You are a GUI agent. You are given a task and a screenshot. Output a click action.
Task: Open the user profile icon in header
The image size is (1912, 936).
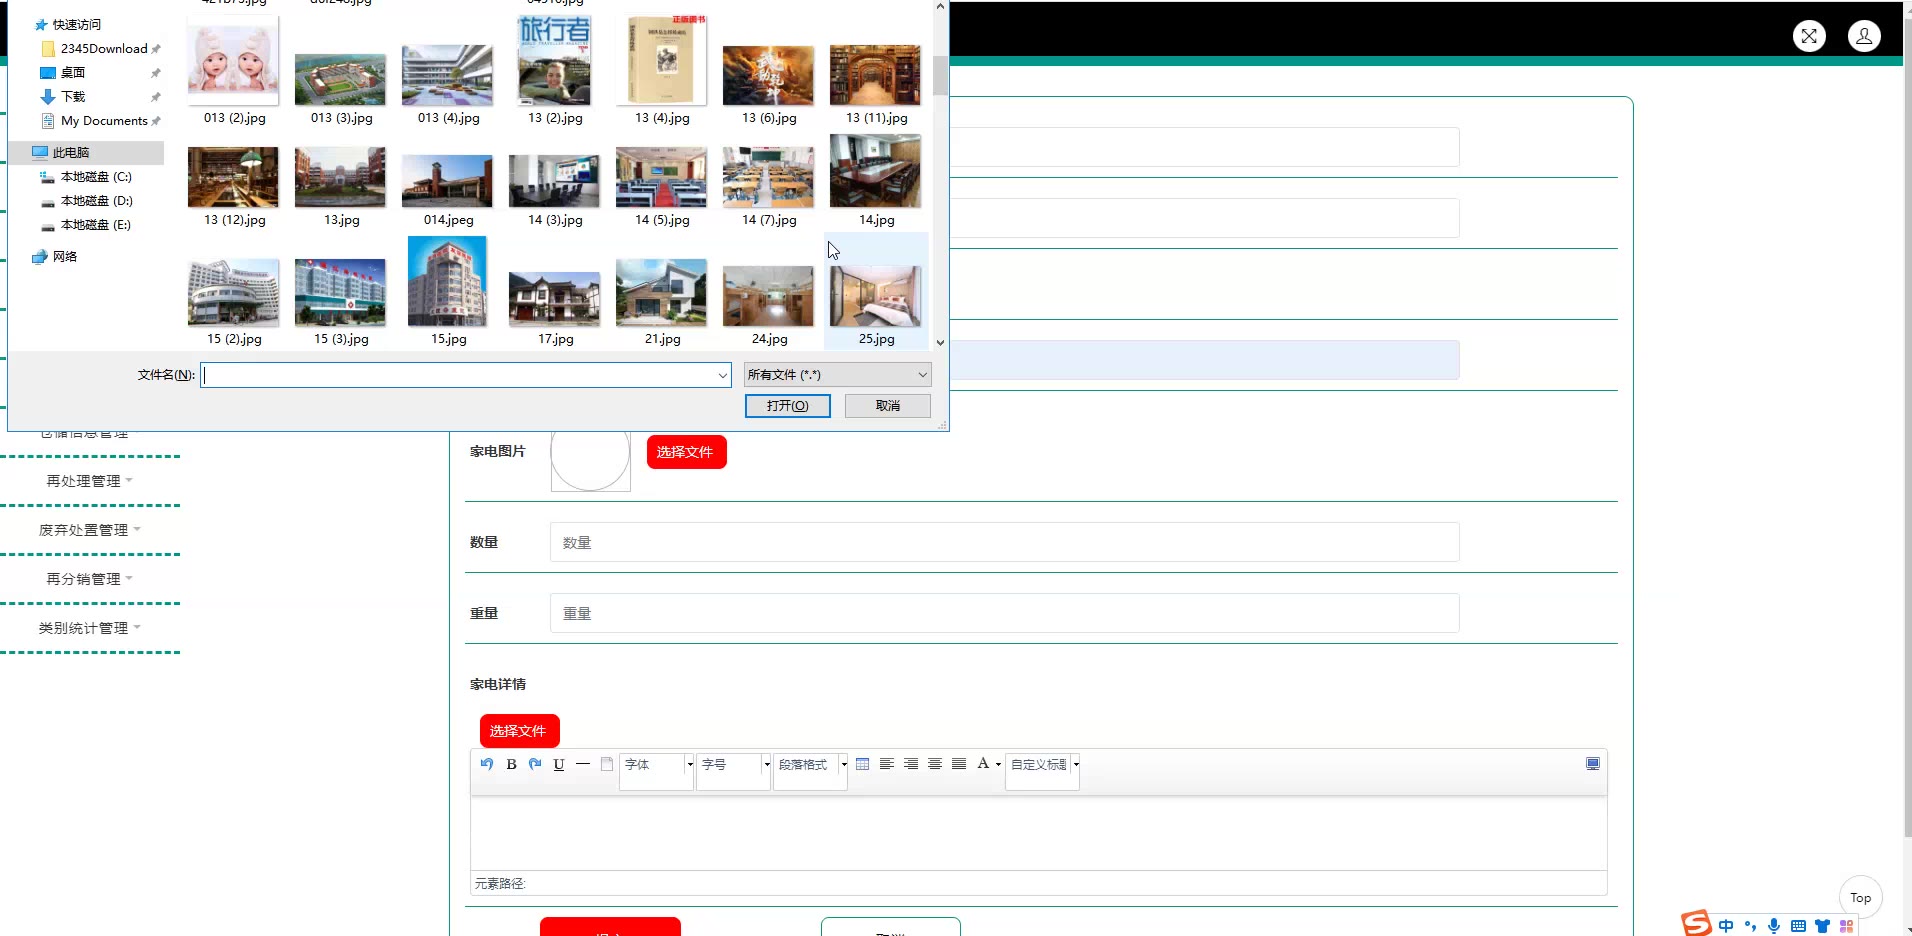(1864, 37)
